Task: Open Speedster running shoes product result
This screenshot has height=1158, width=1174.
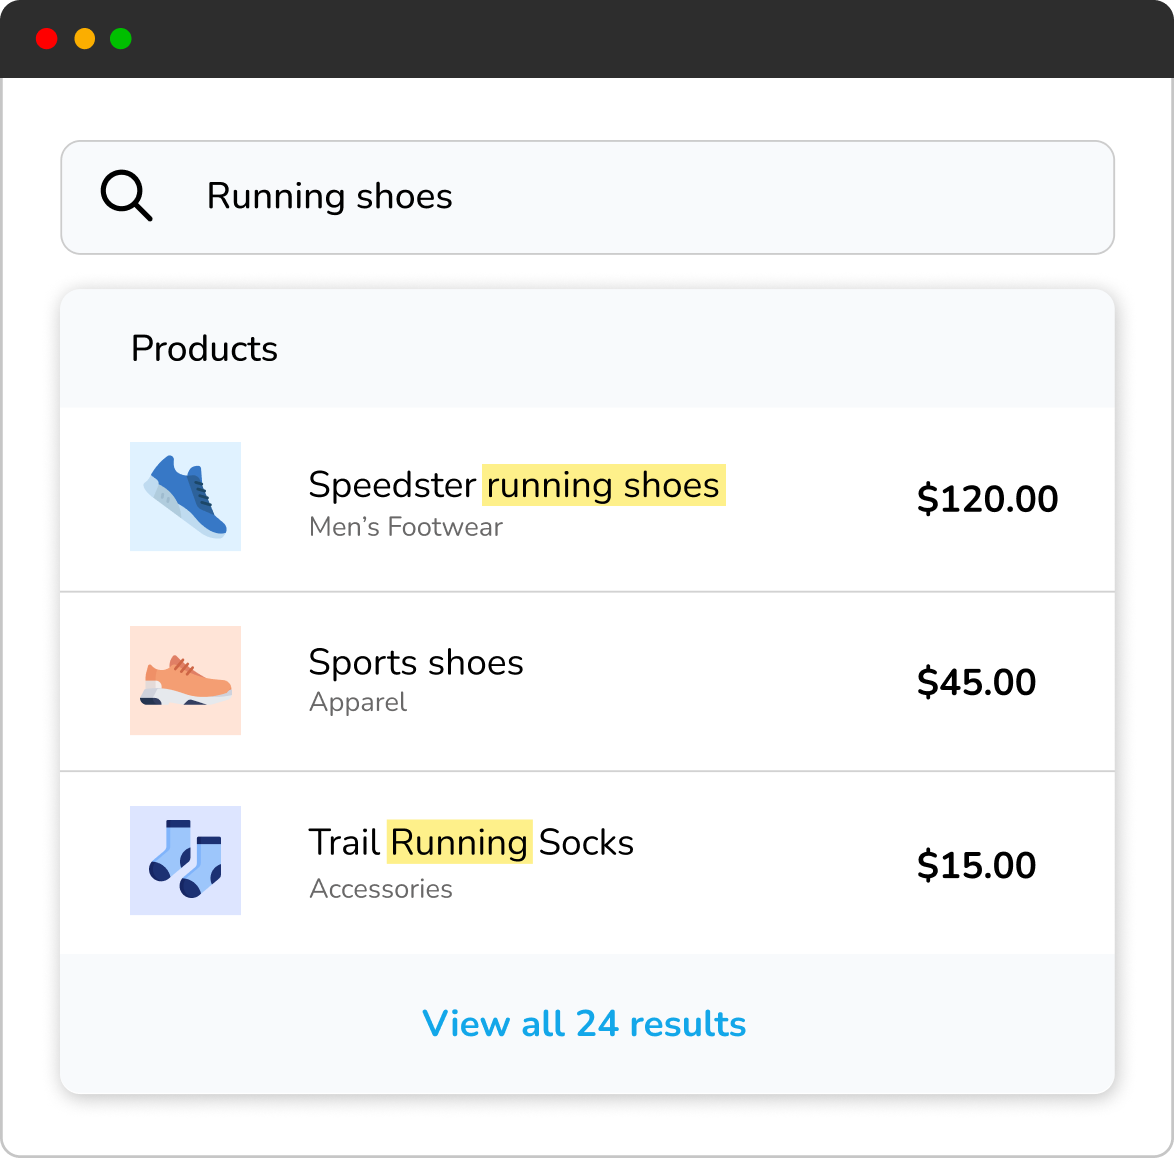Action: point(516,485)
